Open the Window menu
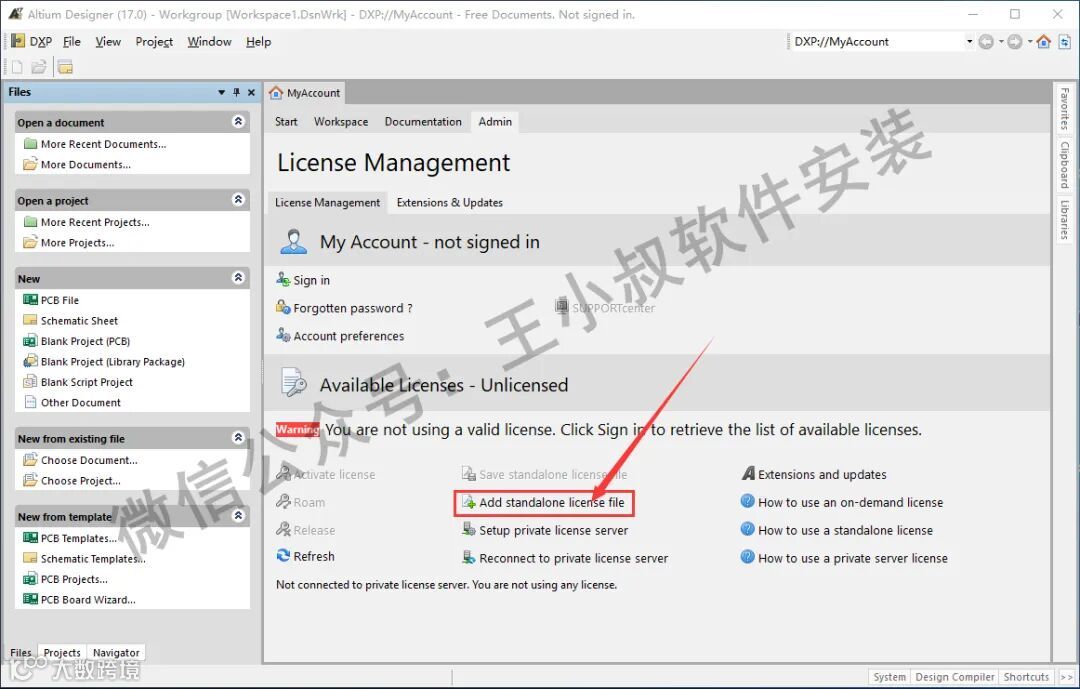 point(209,41)
